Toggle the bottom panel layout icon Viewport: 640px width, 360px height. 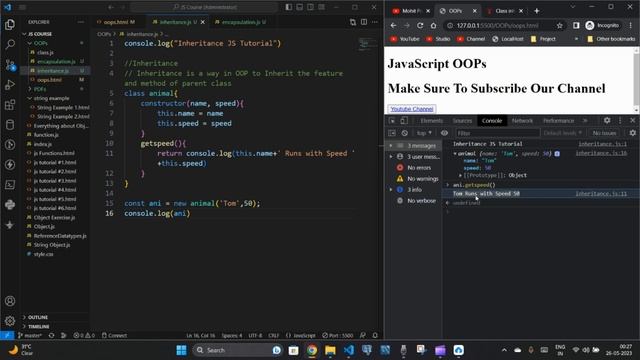pyautogui.click(x=300, y=7)
